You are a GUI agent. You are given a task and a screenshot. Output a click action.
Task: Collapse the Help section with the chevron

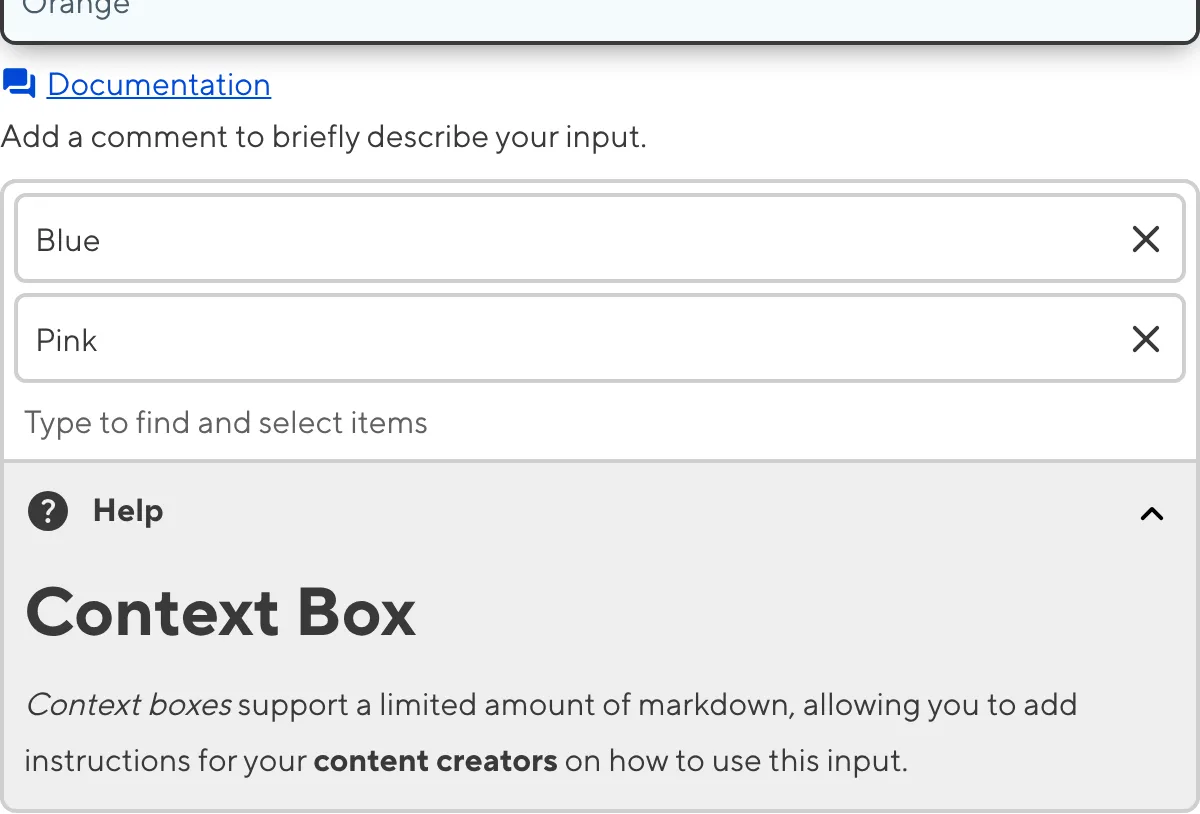pyautogui.click(x=1152, y=514)
